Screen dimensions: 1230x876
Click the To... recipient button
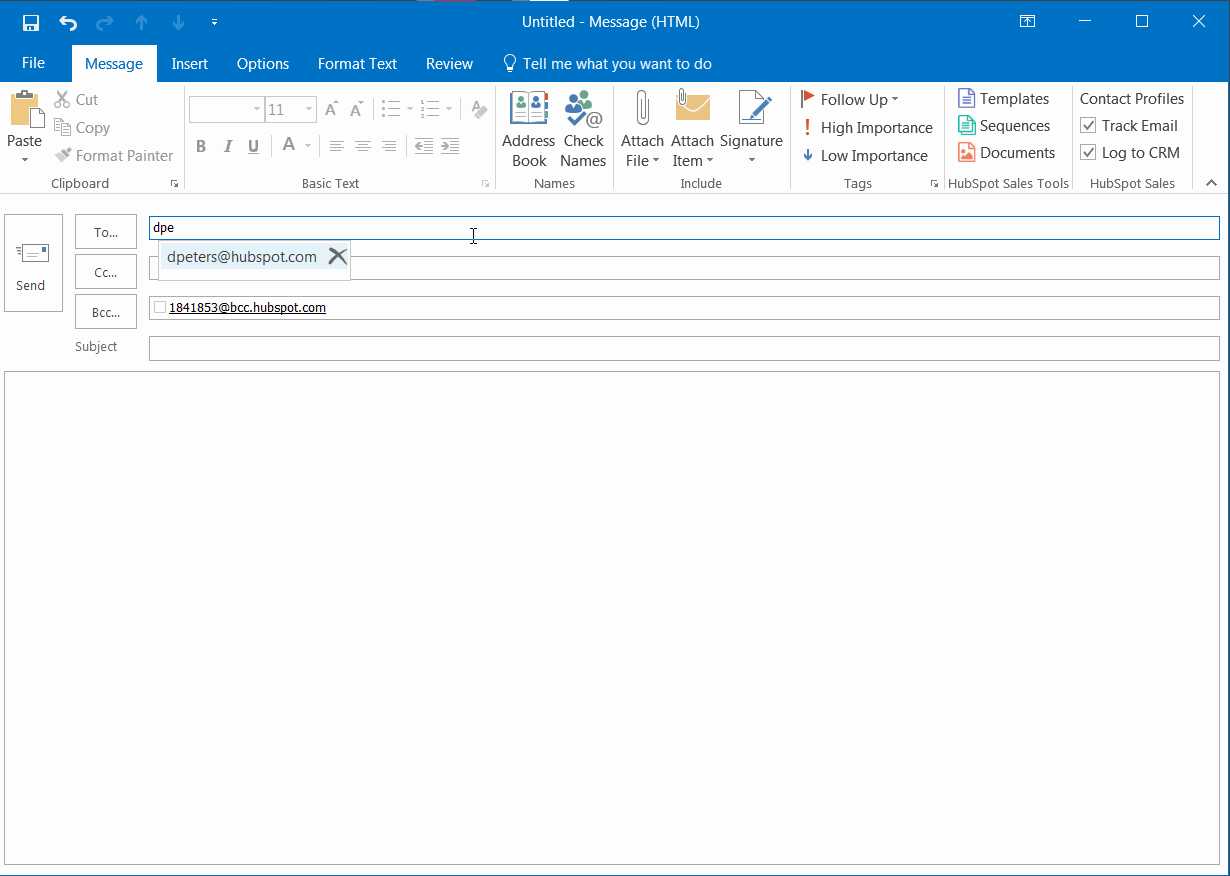tap(106, 232)
